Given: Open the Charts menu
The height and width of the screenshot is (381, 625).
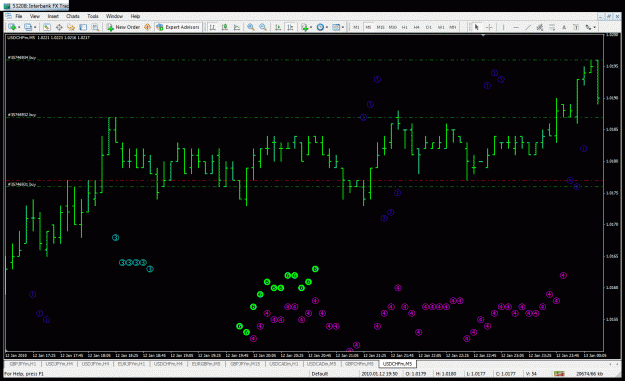Looking at the screenshot, I should [73, 16].
